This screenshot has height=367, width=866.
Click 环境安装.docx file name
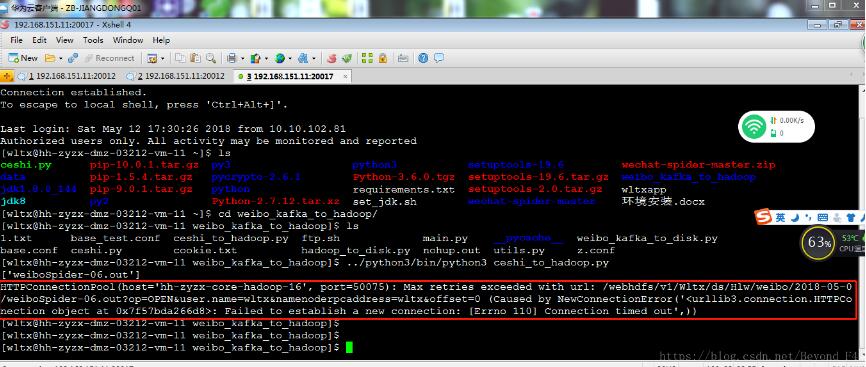663,202
